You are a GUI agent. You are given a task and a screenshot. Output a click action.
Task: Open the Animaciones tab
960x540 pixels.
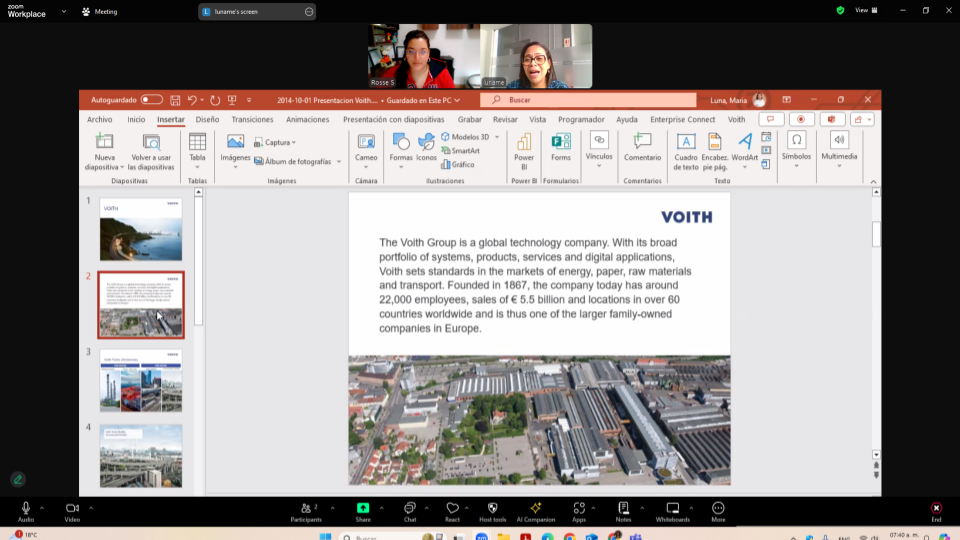coord(307,119)
